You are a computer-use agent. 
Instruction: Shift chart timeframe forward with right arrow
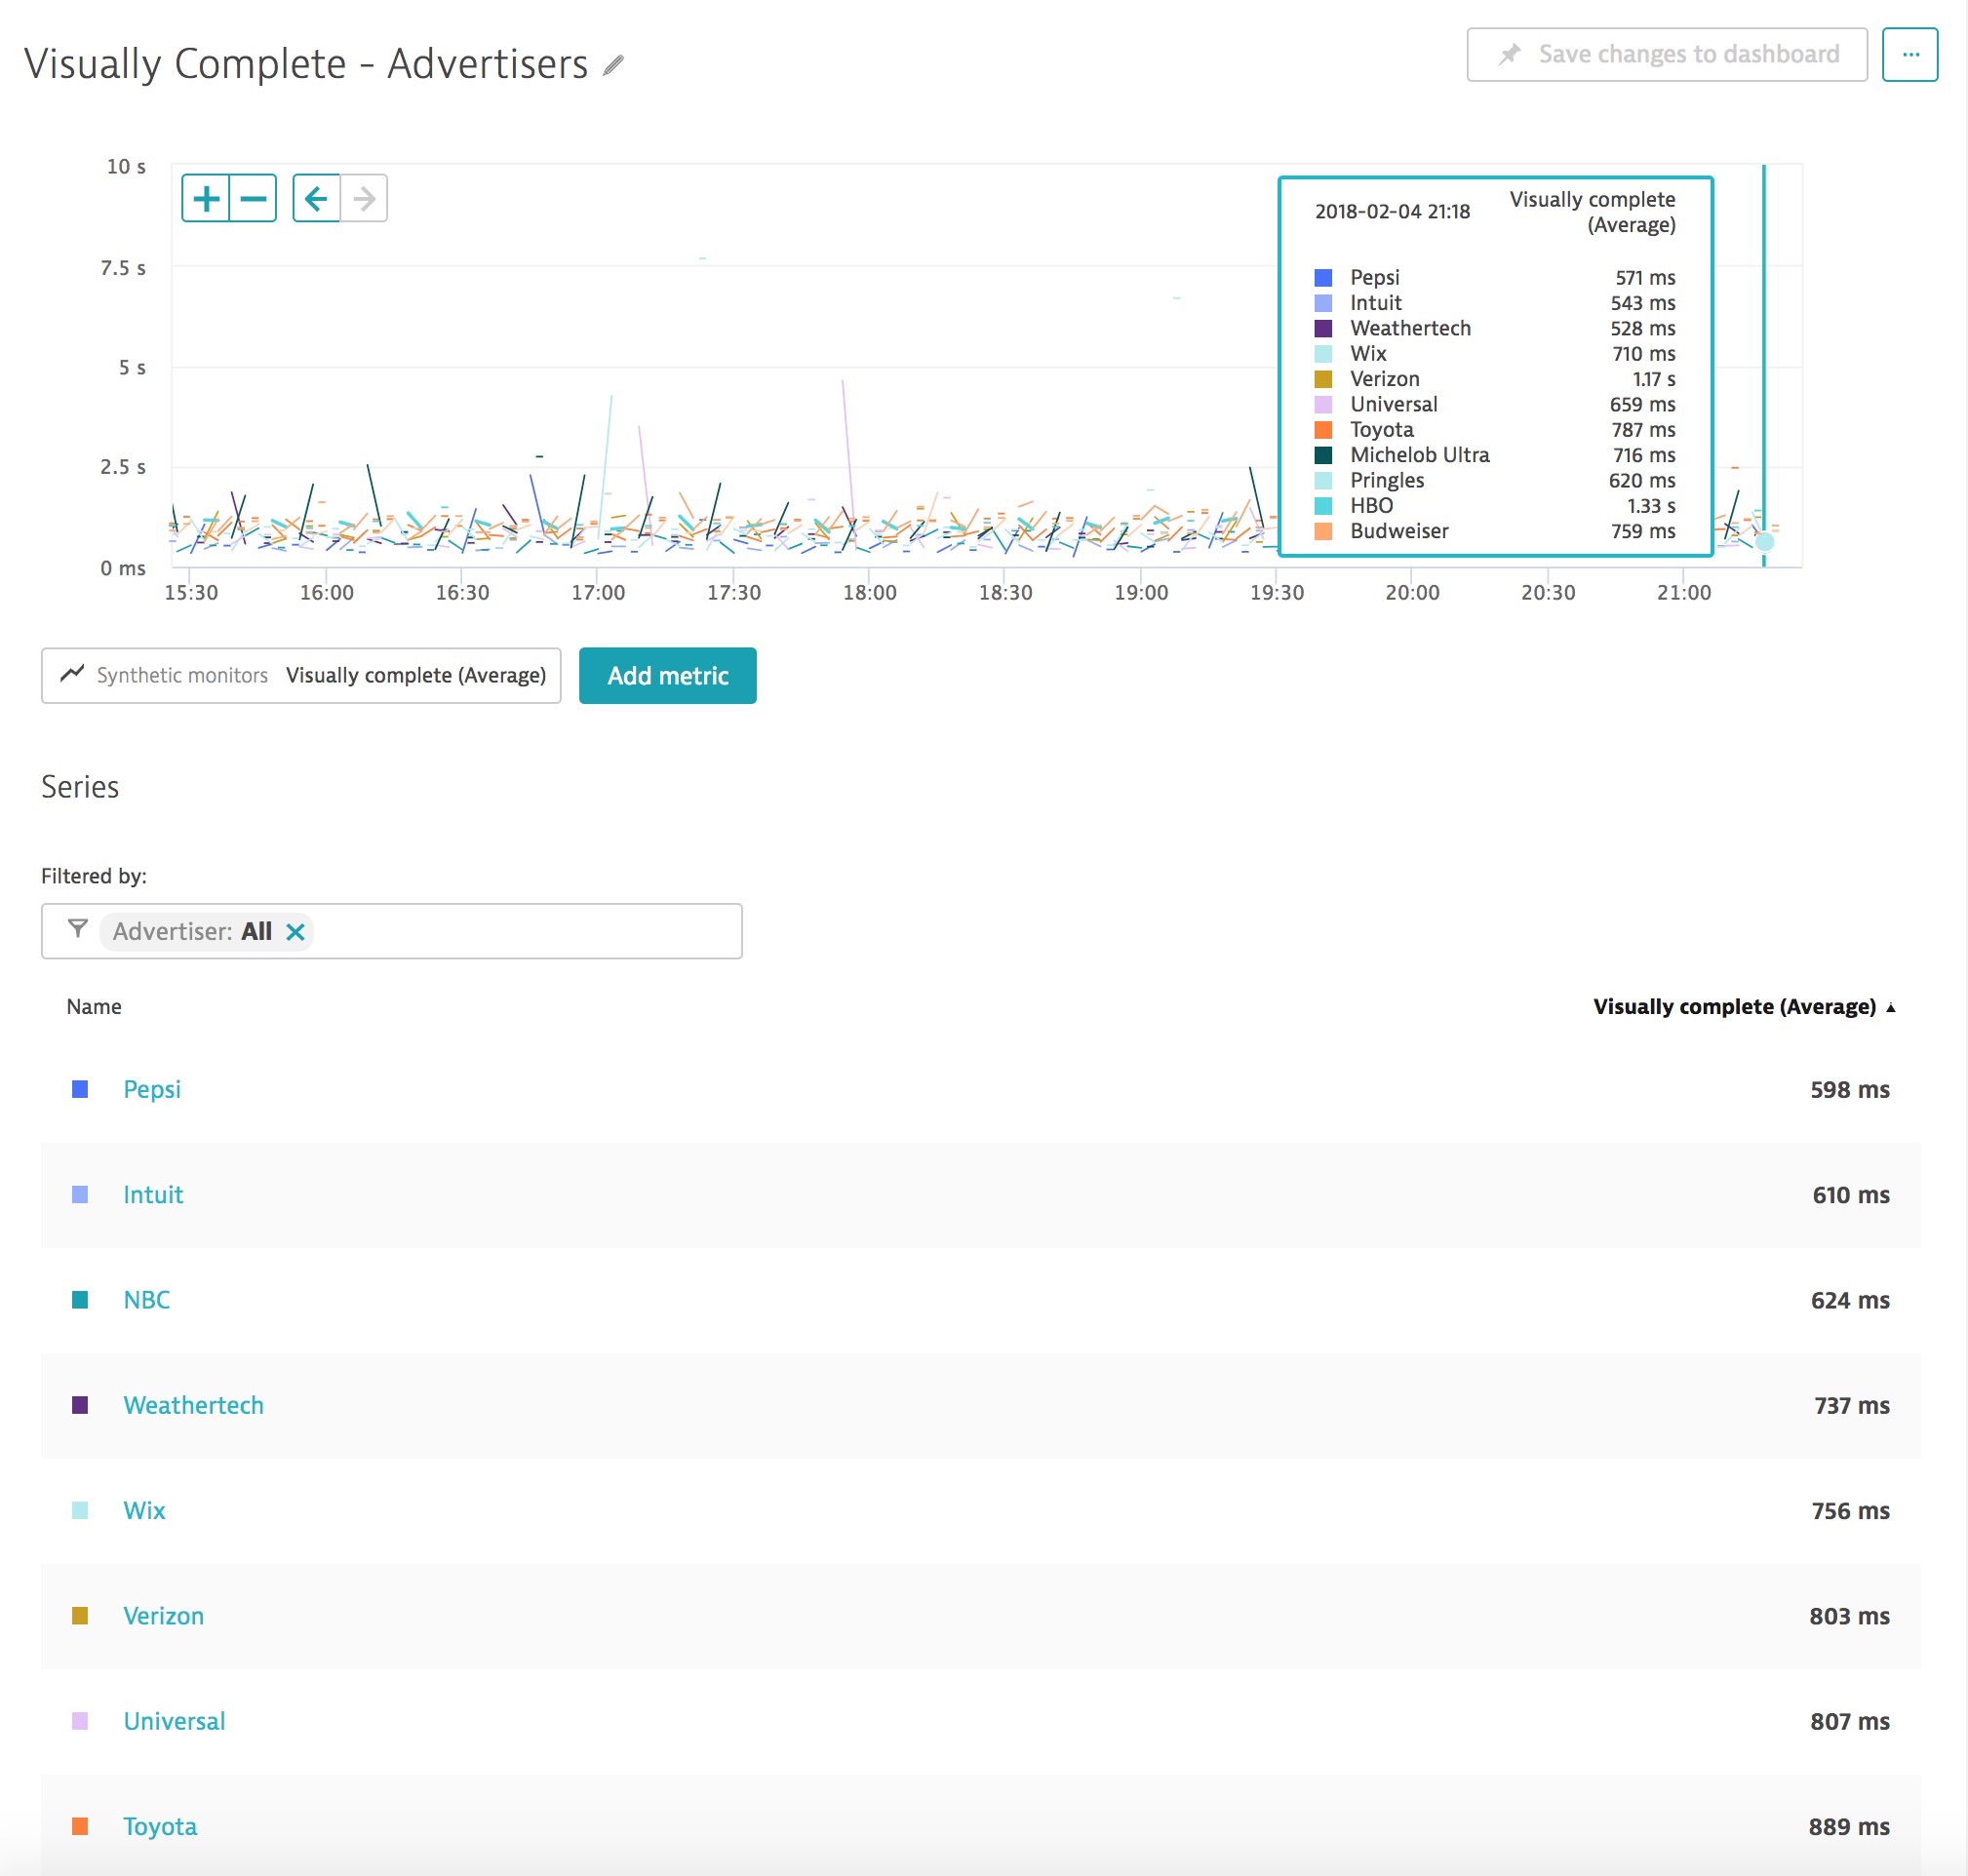(364, 198)
